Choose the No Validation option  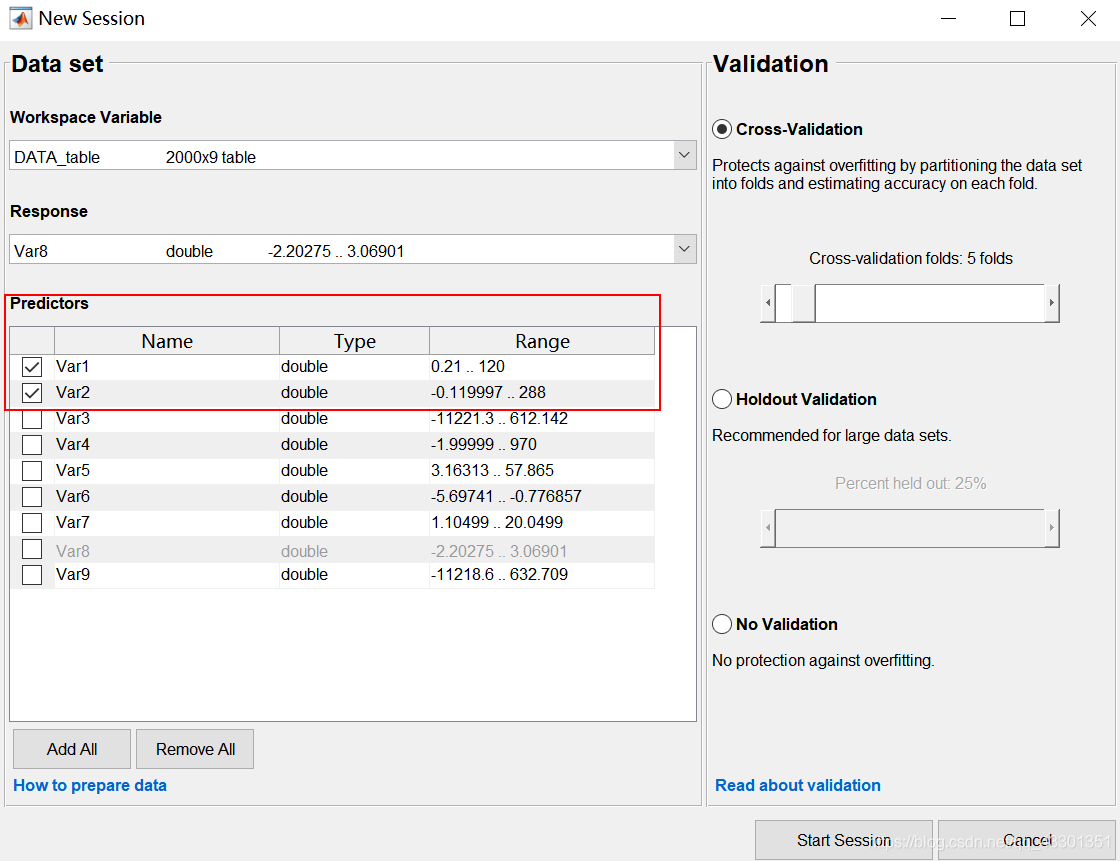[722, 625]
